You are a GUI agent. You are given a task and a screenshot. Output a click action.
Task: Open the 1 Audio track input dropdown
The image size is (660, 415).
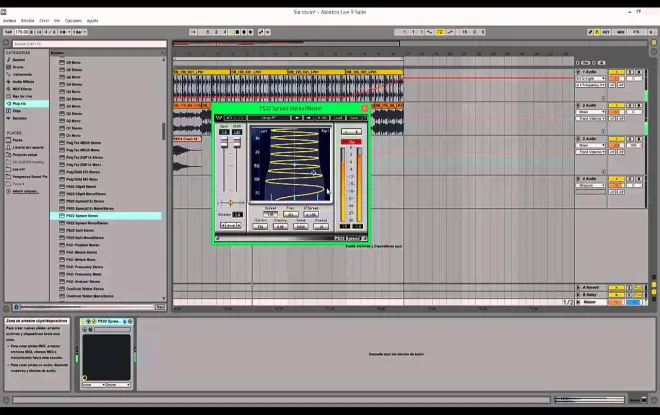591,79
